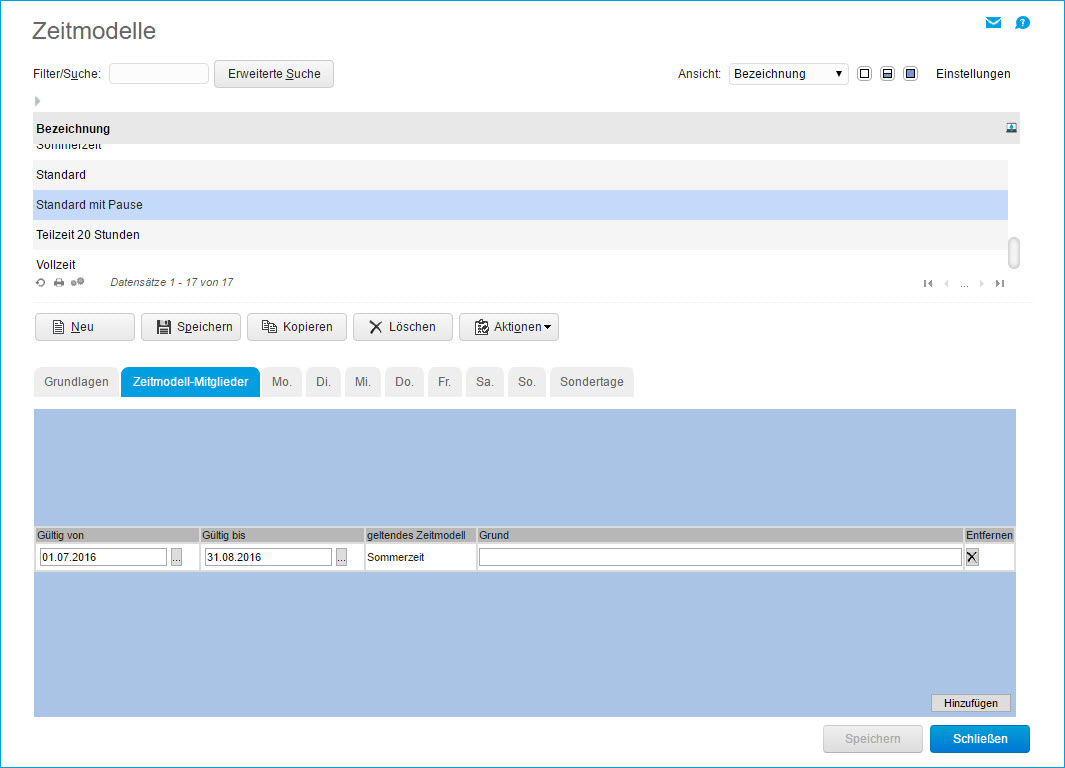Click the bottom greyed Speichern button
This screenshot has height=768, width=1065.
coord(873,739)
